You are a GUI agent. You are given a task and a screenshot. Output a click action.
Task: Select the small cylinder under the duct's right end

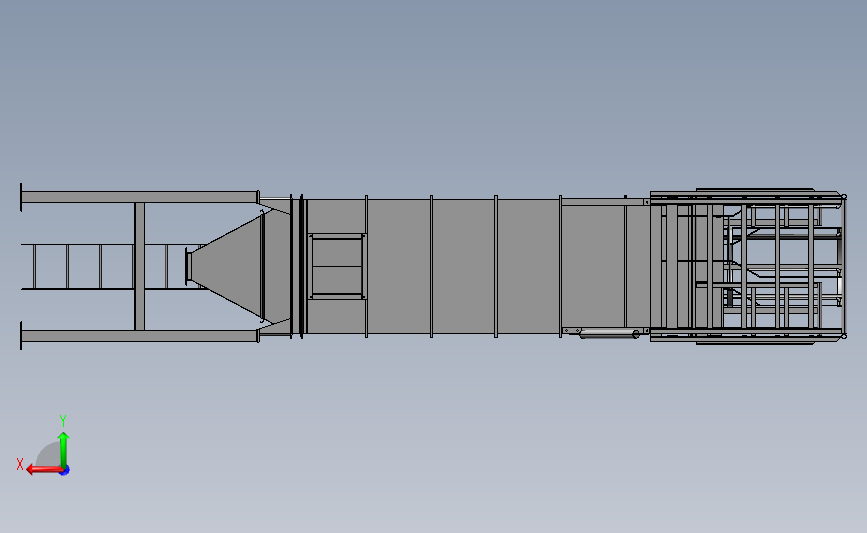(609, 333)
